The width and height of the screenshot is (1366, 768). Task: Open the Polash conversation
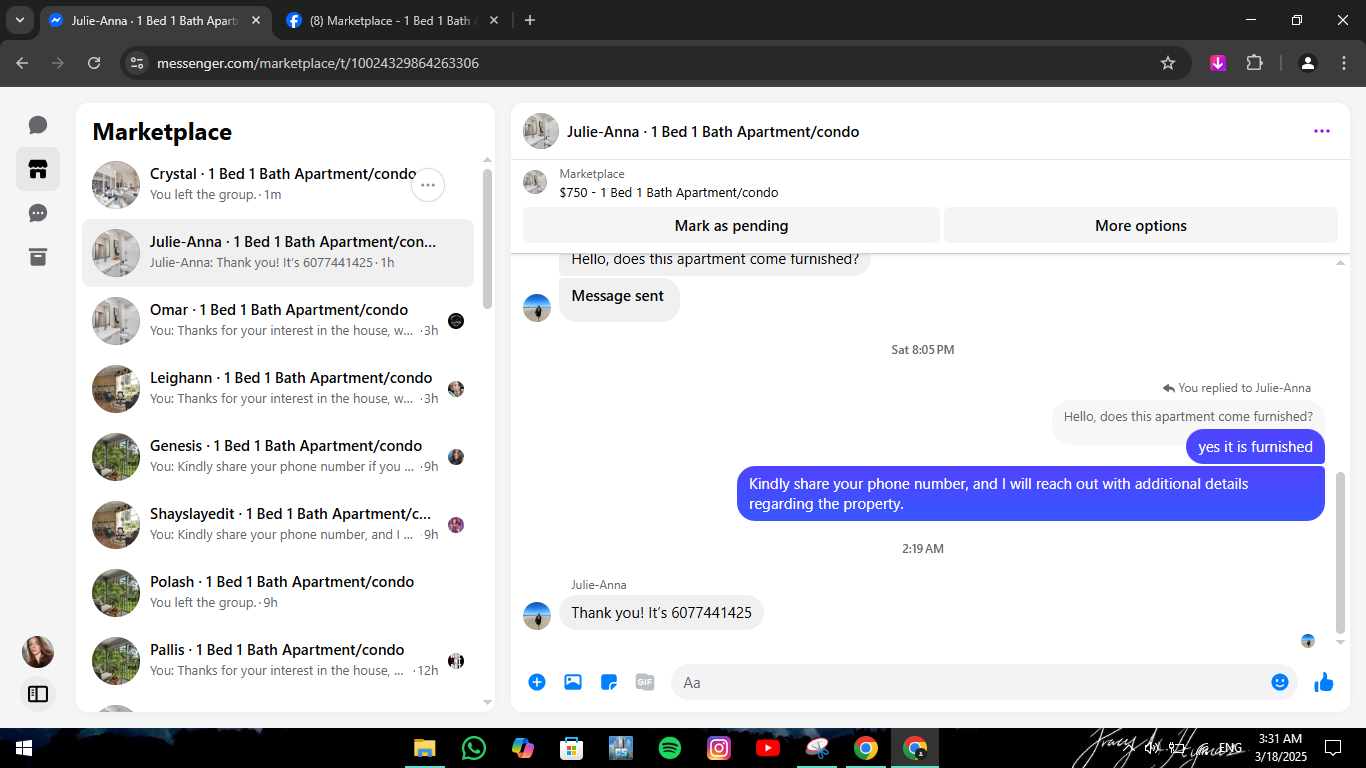(x=278, y=593)
